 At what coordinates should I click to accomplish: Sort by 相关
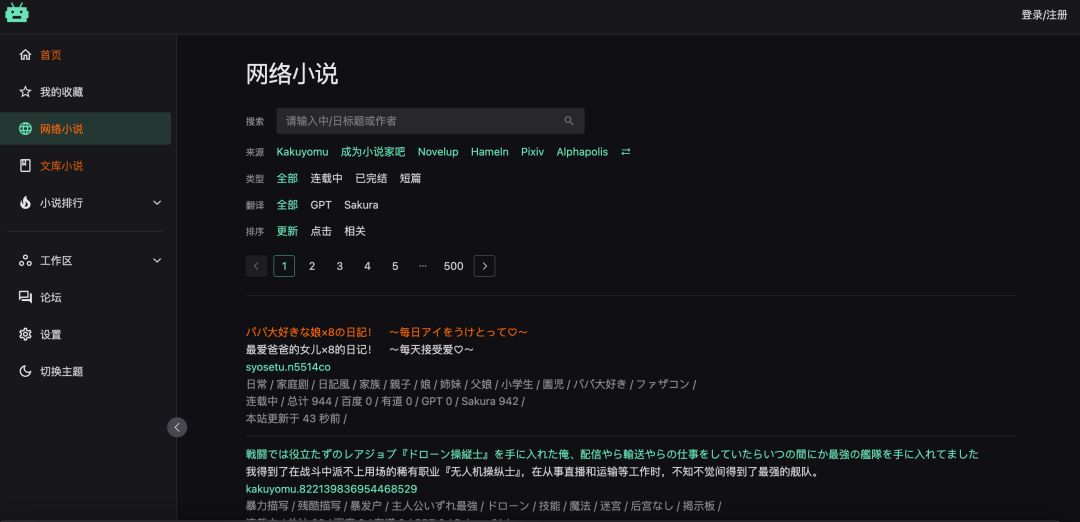point(355,231)
